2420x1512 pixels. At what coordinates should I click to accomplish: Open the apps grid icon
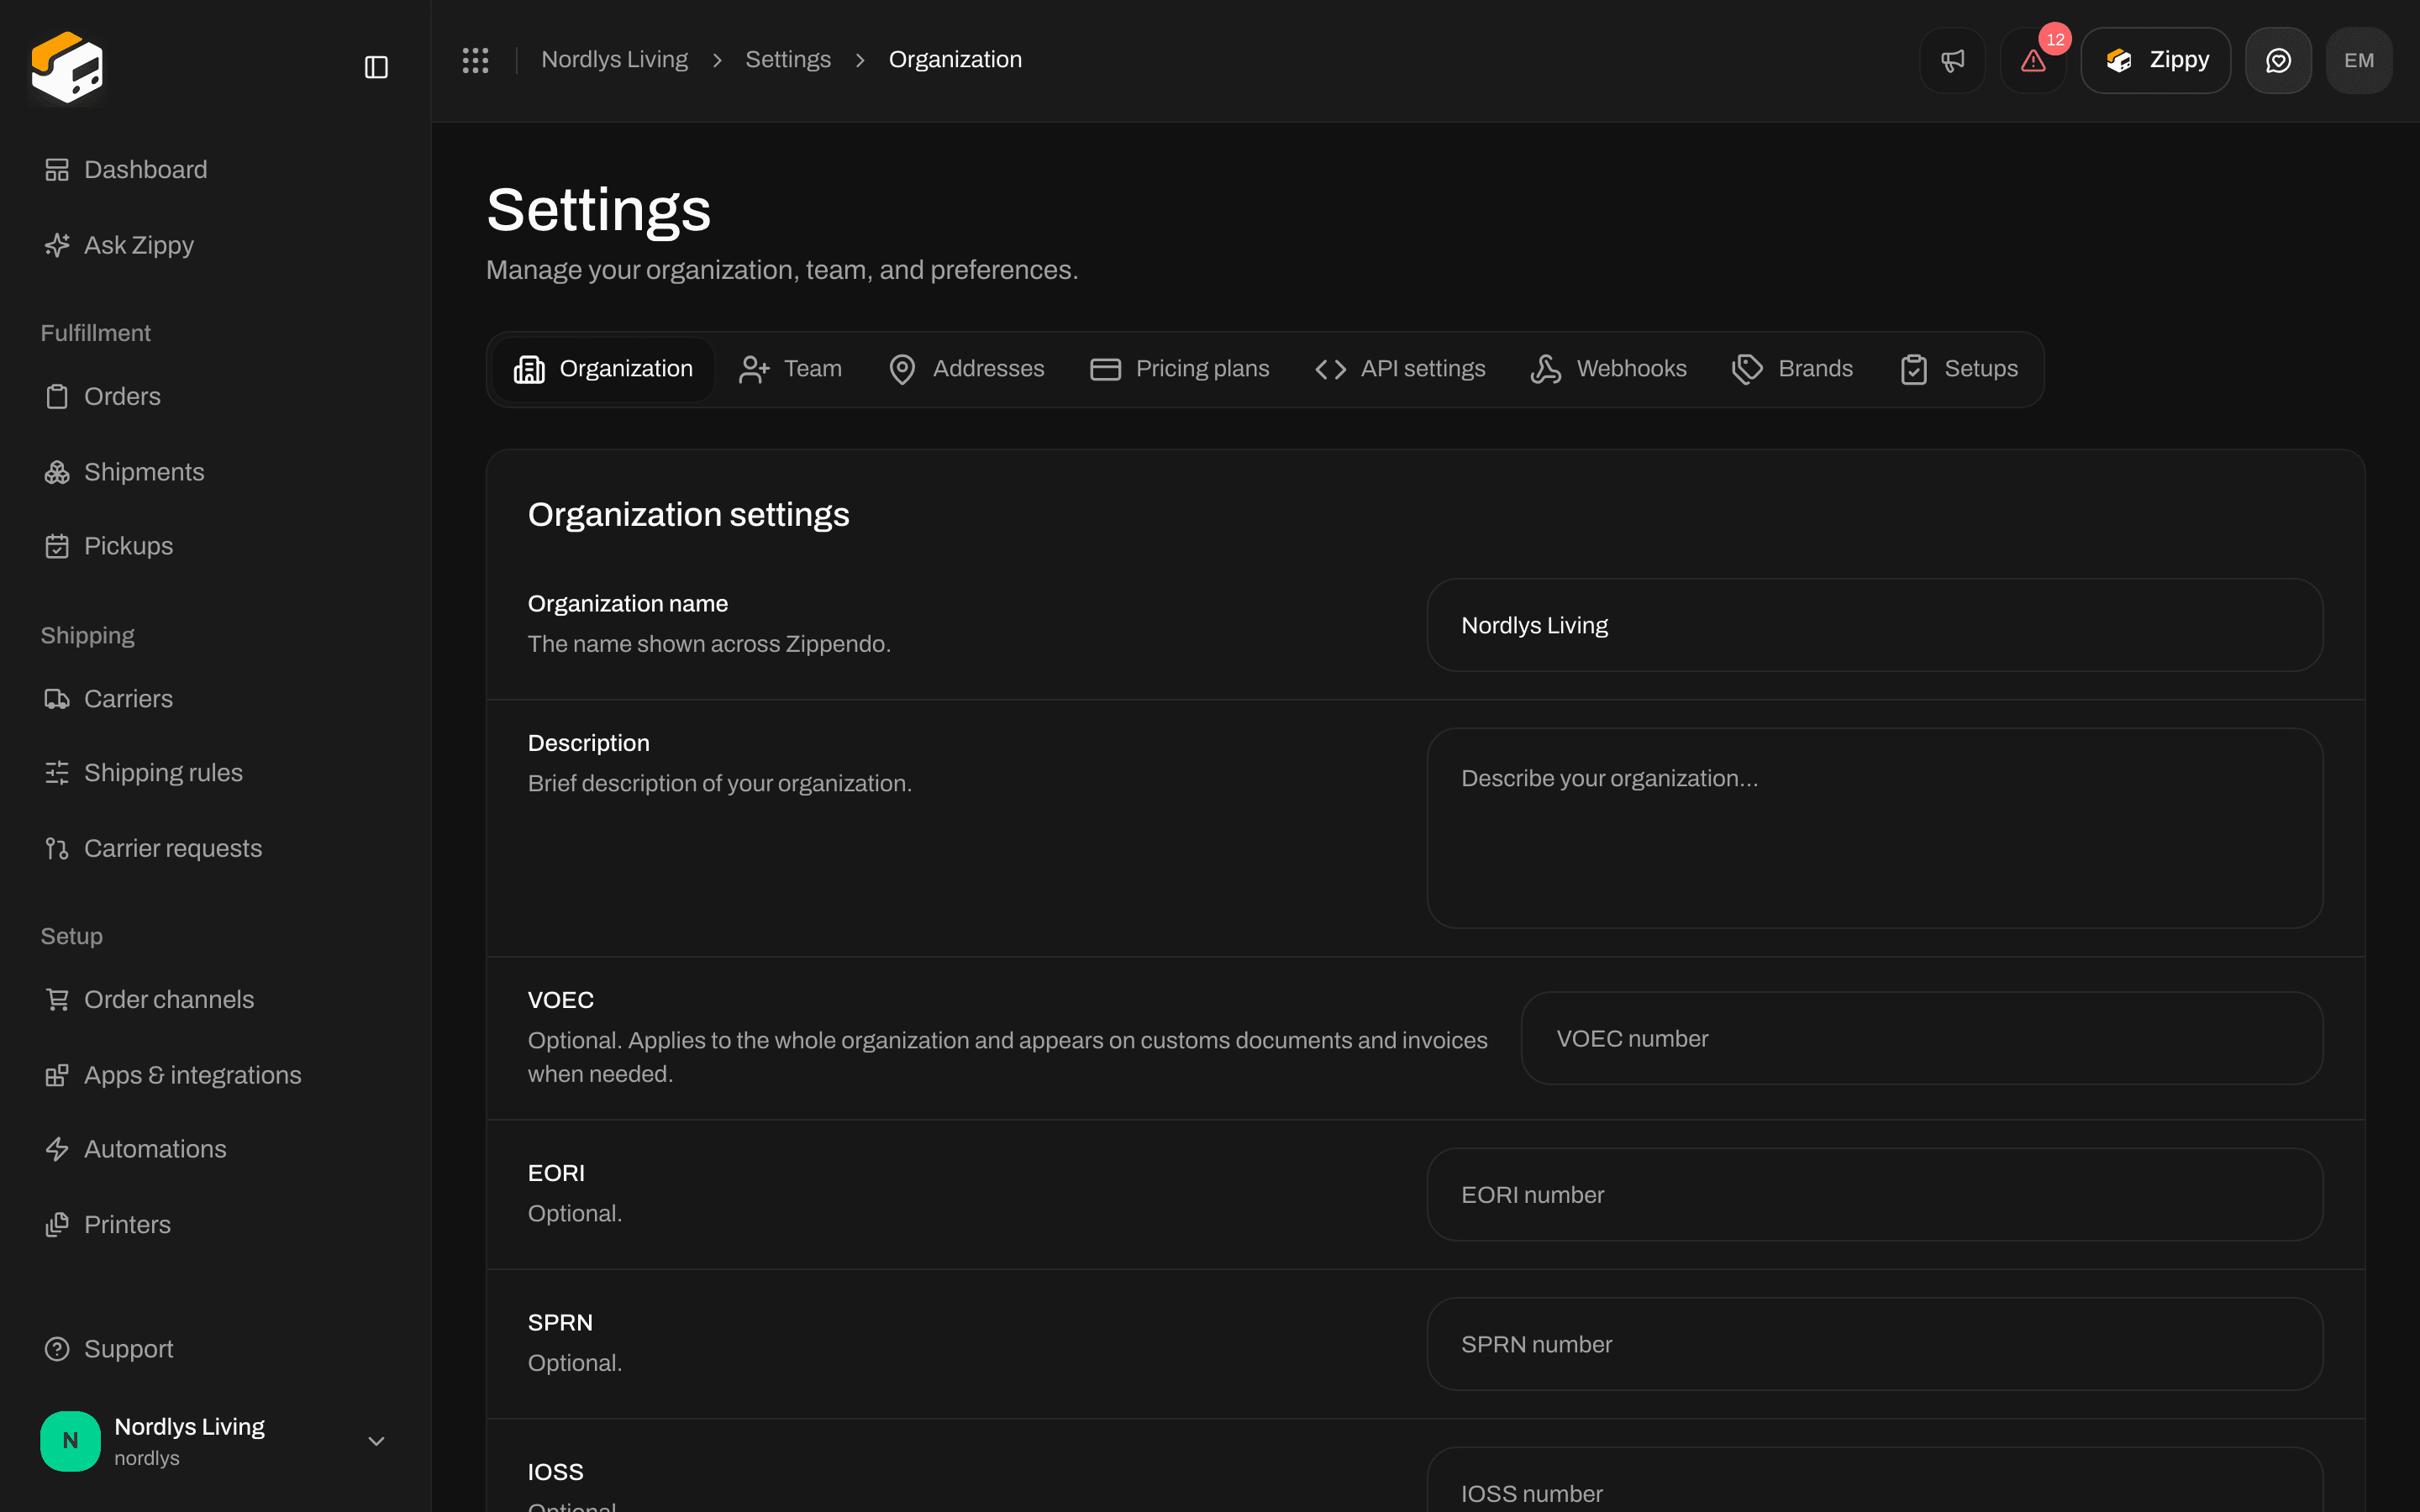[475, 60]
